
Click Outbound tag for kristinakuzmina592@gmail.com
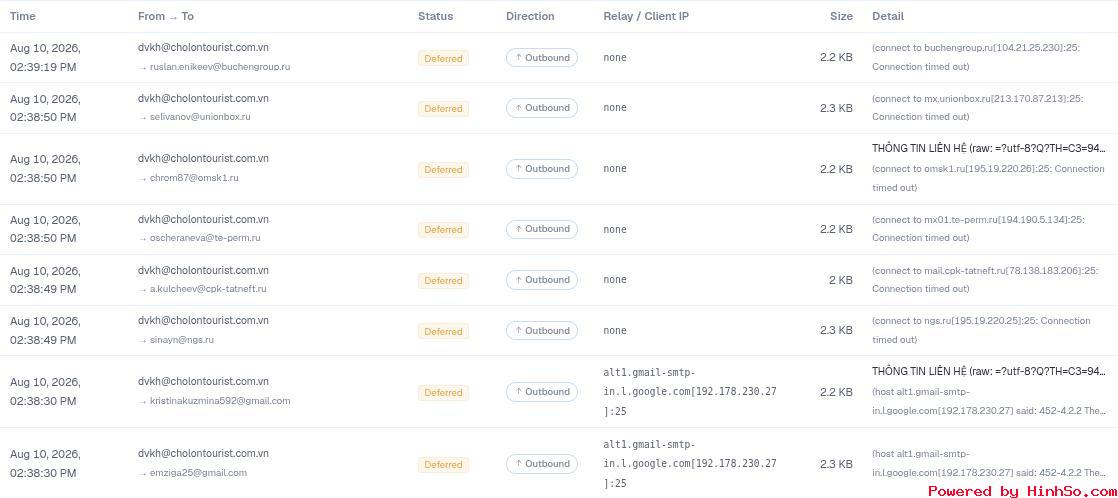point(542,392)
